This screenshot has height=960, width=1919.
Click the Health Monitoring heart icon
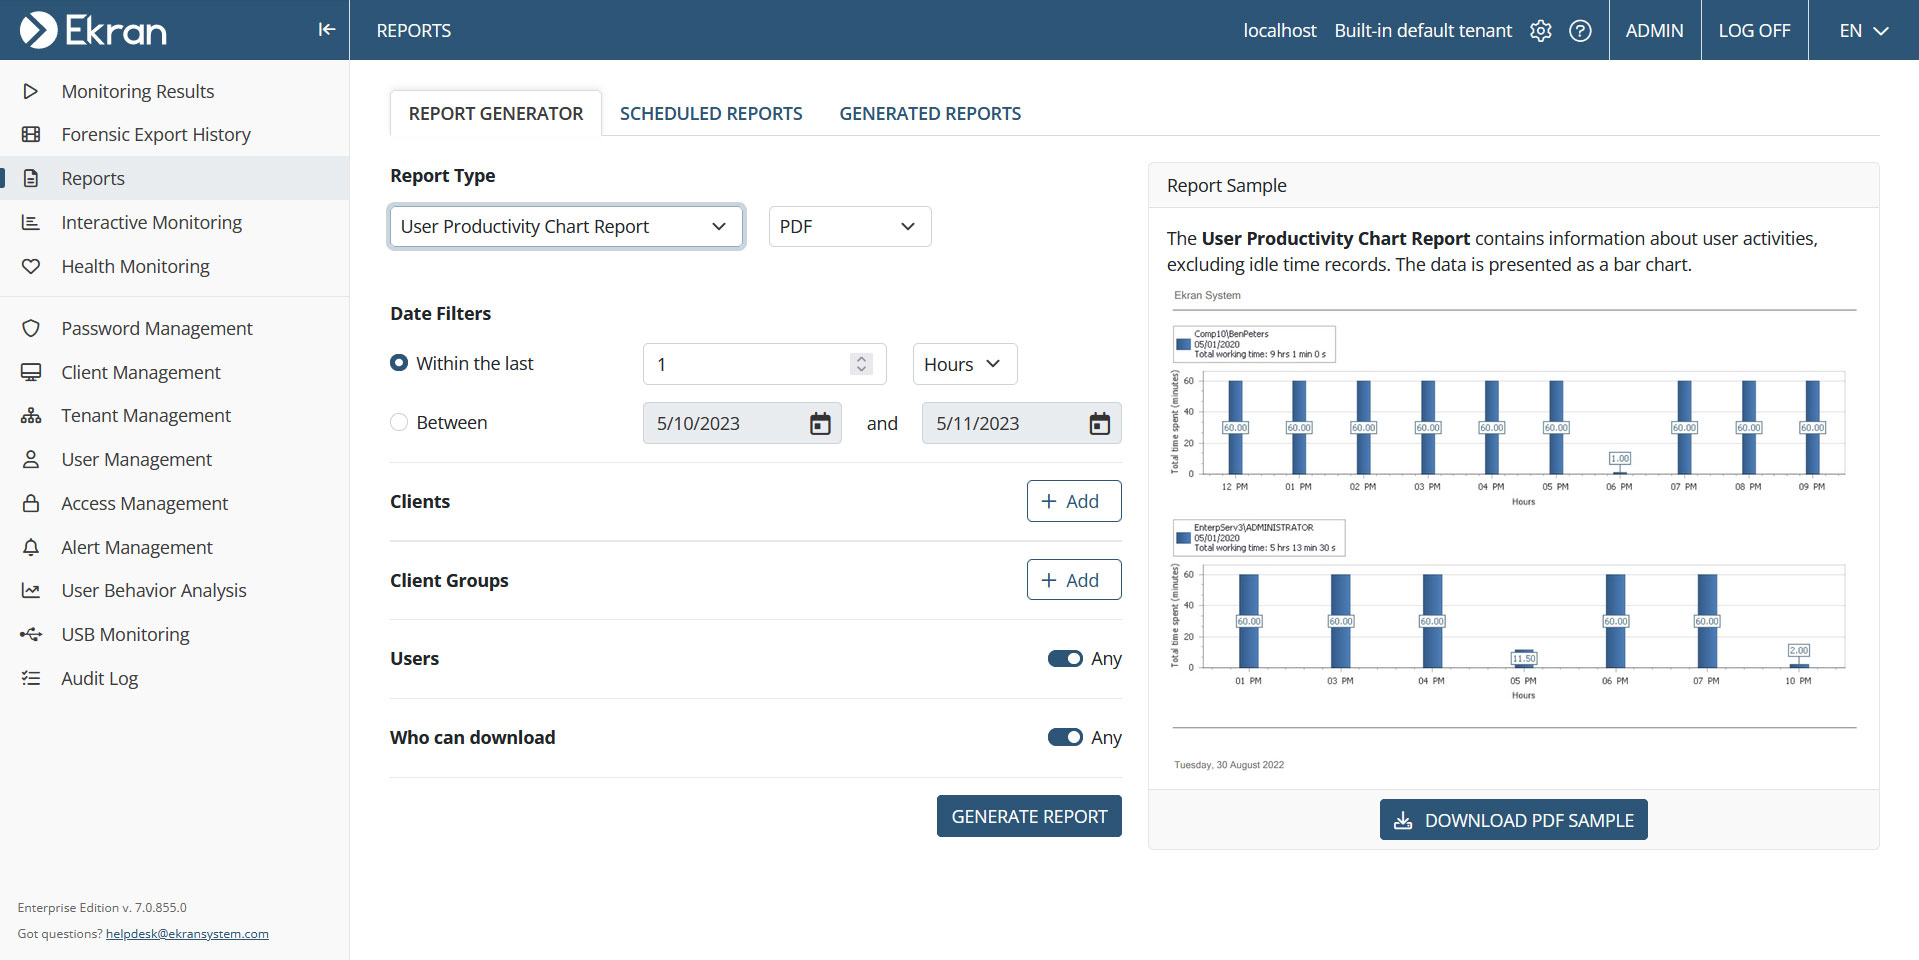(x=31, y=266)
